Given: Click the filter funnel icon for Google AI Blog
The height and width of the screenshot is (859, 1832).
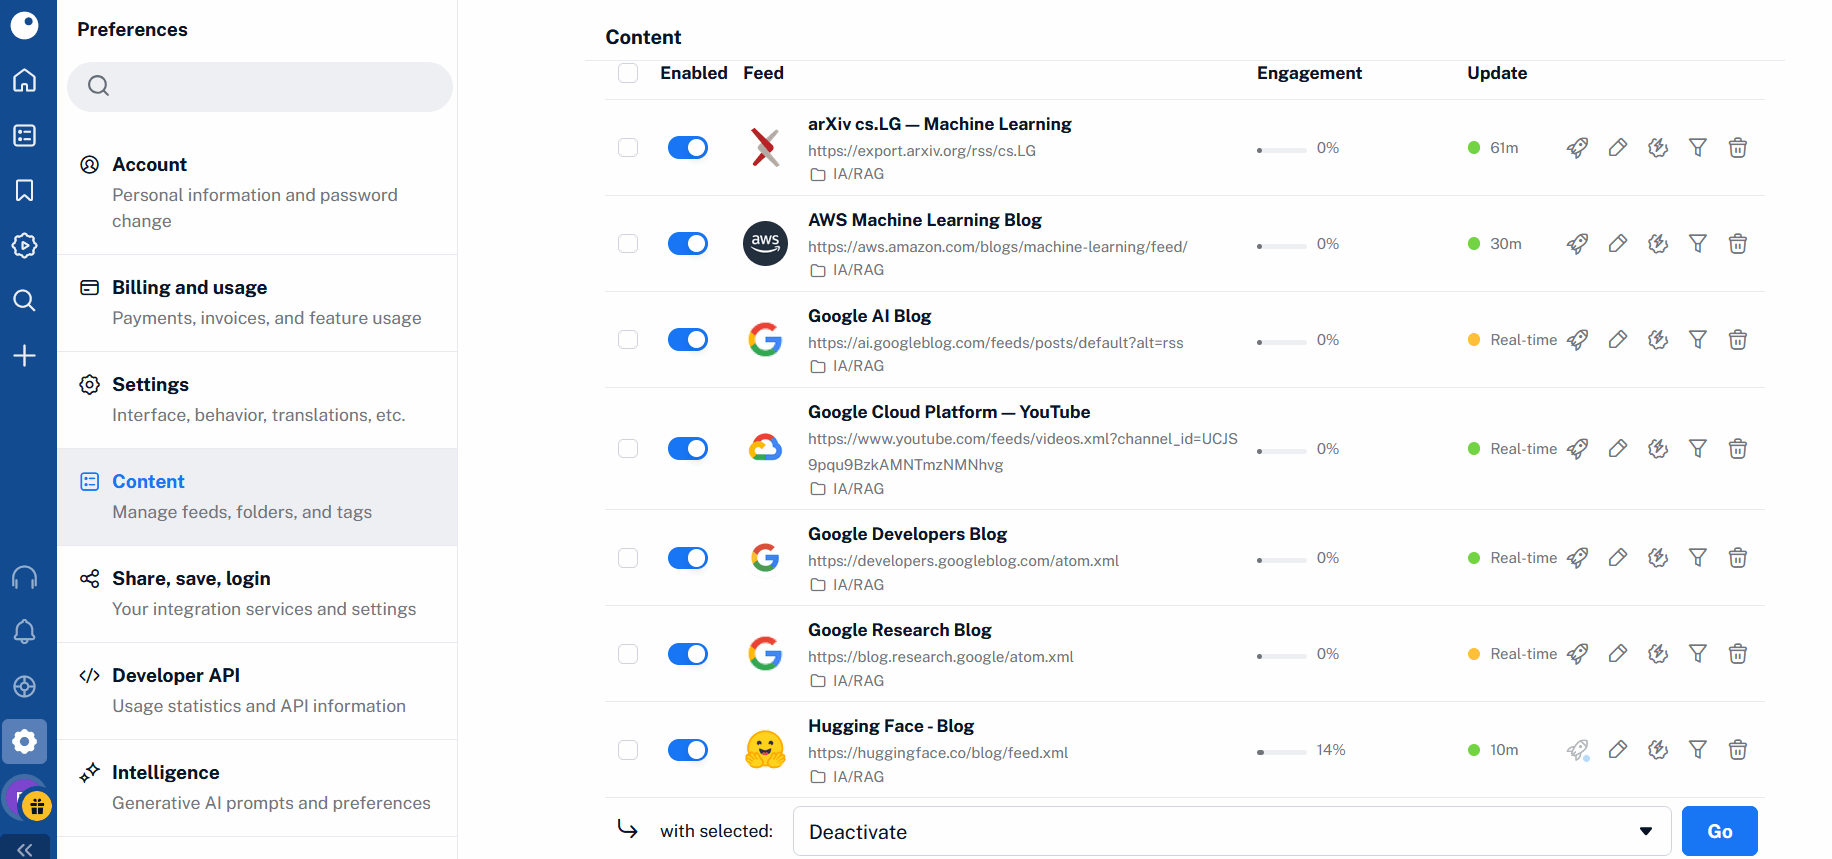Looking at the screenshot, I should click(1697, 340).
